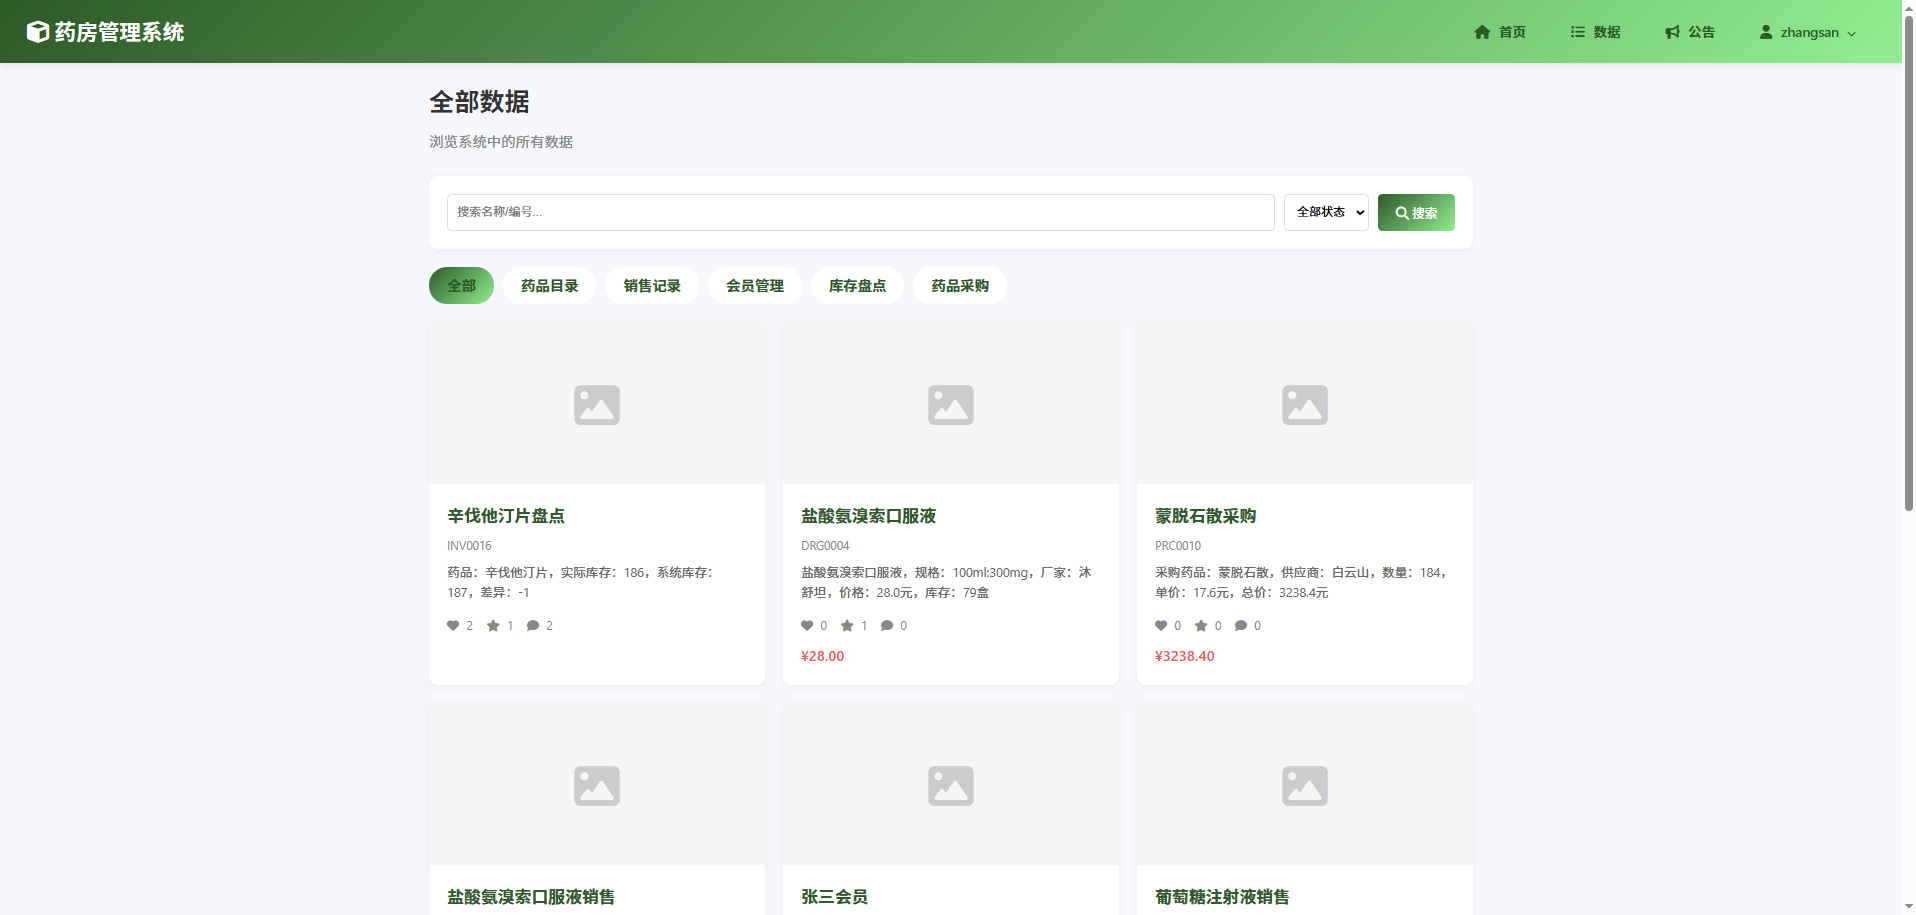Click the data list icon in navbar
The height and width of the screenshot is (915, 1916).
(1577, 32)
